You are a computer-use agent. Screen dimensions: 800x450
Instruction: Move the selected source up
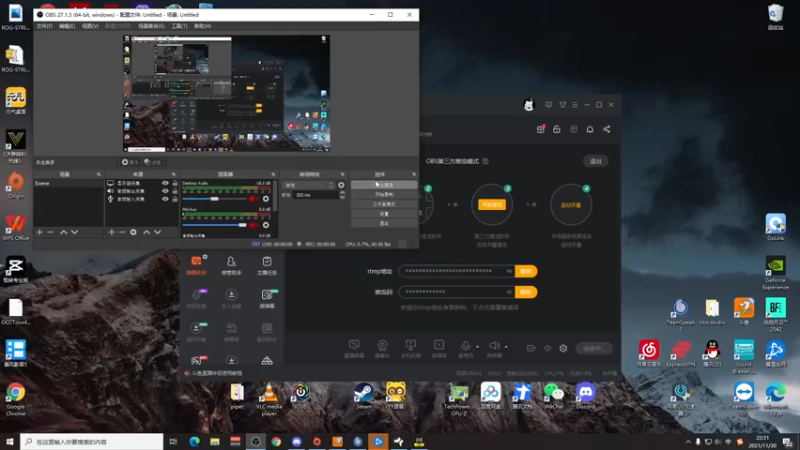click(146, 232)
